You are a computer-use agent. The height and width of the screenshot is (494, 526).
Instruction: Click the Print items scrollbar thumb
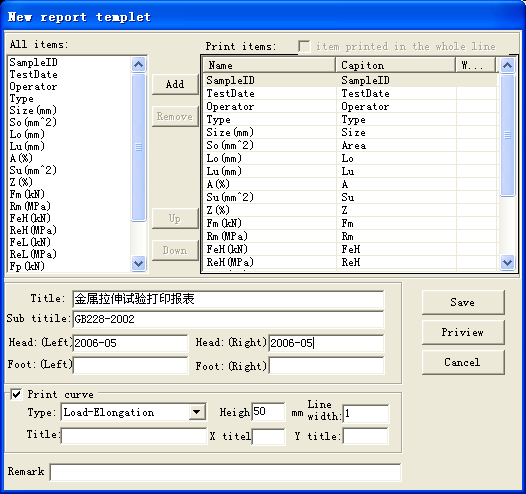tap(507, 135)
